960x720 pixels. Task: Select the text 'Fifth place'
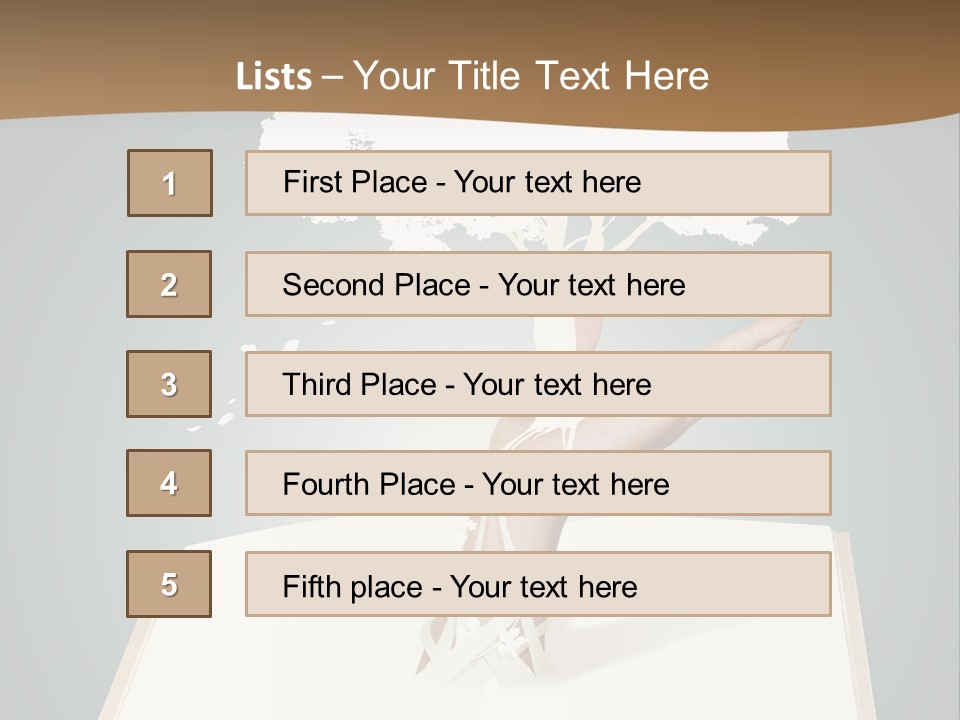click(x=353, y=587)
